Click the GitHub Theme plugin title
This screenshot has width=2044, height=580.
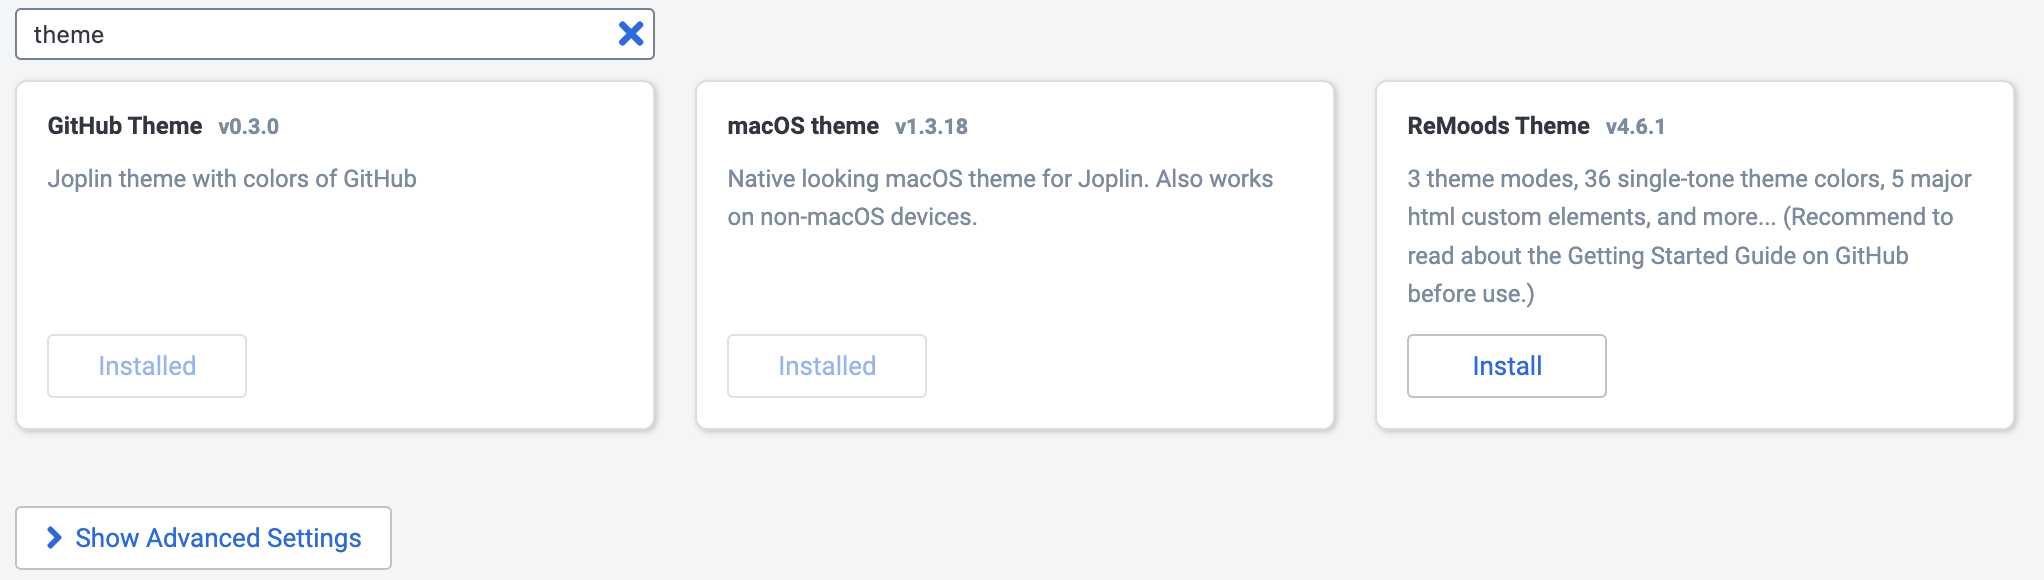point(125,126)
